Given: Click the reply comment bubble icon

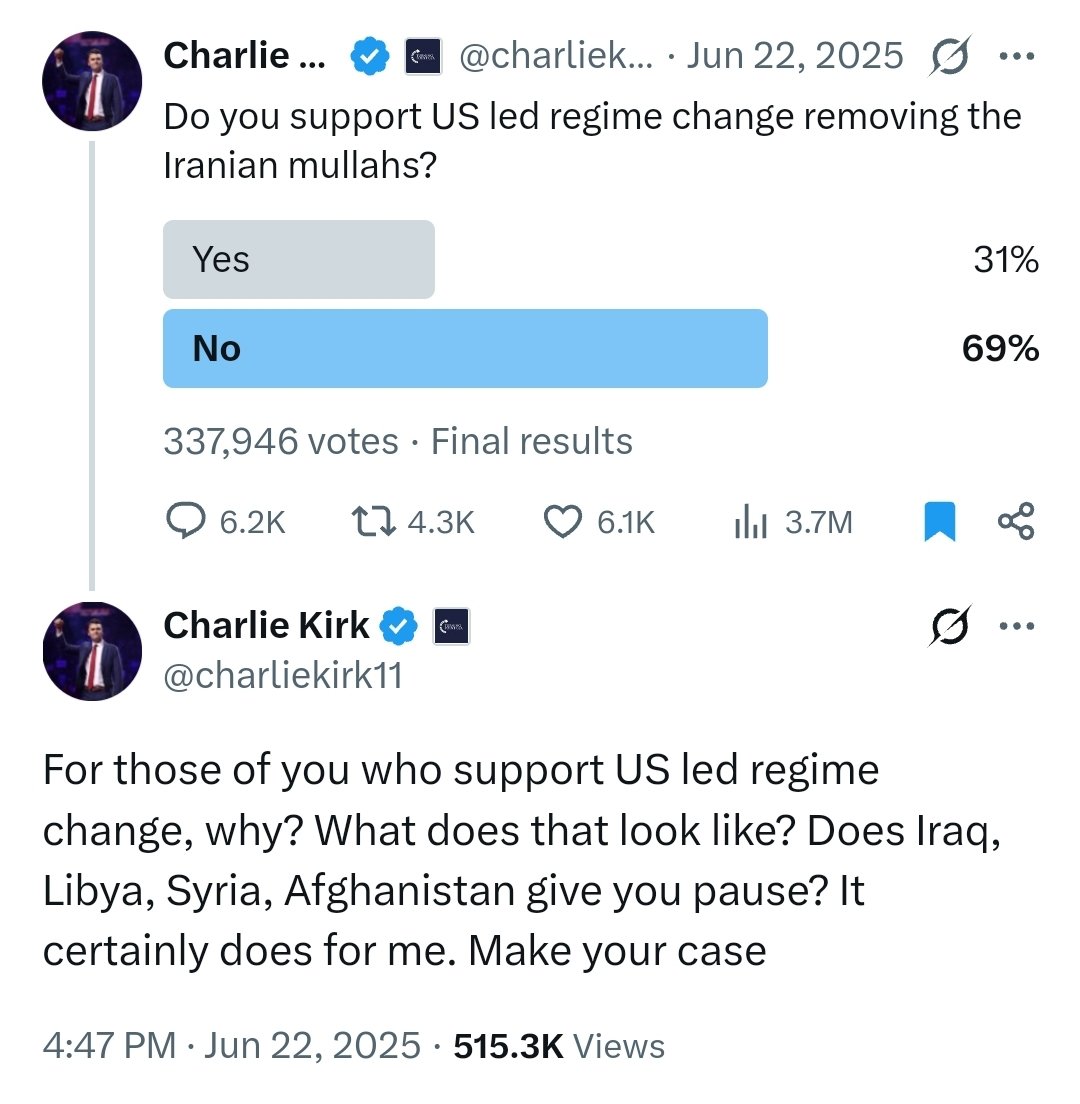Looking at the screenshot, I should click(x=184, y=521).
